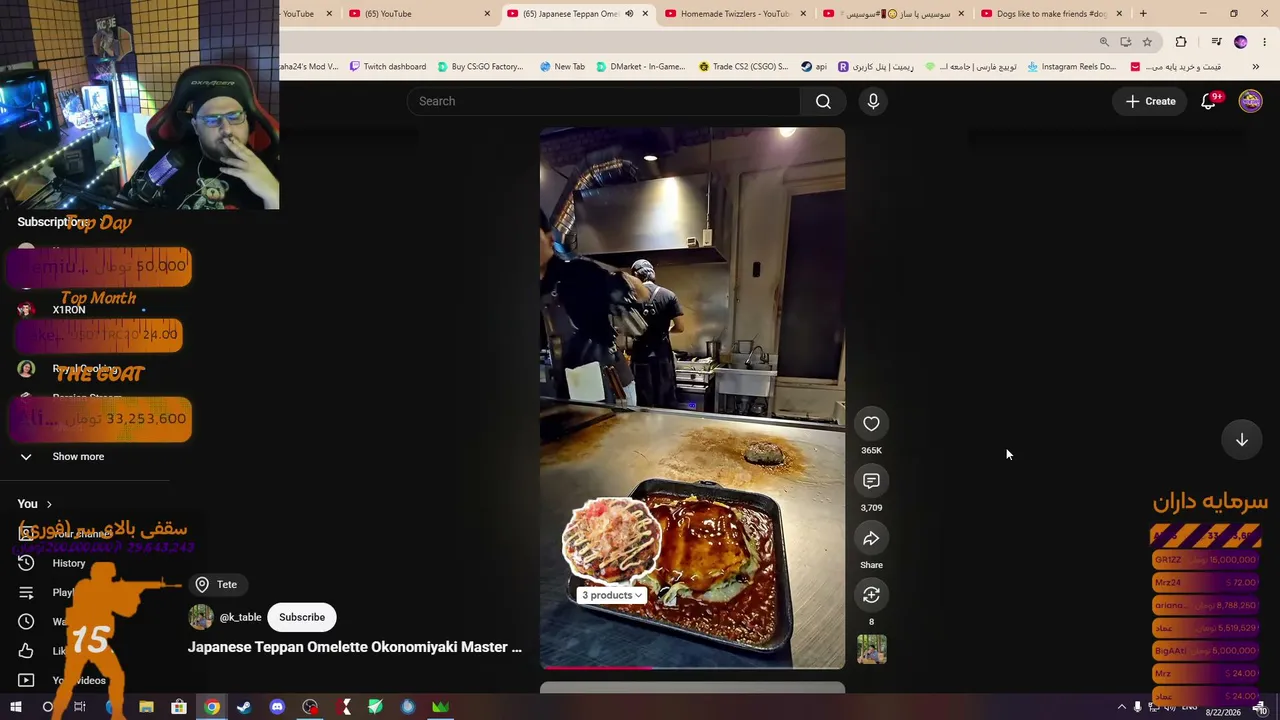Switch to the Homemade Twizzlers tab

pyautogui.click(x=734, y=14)
